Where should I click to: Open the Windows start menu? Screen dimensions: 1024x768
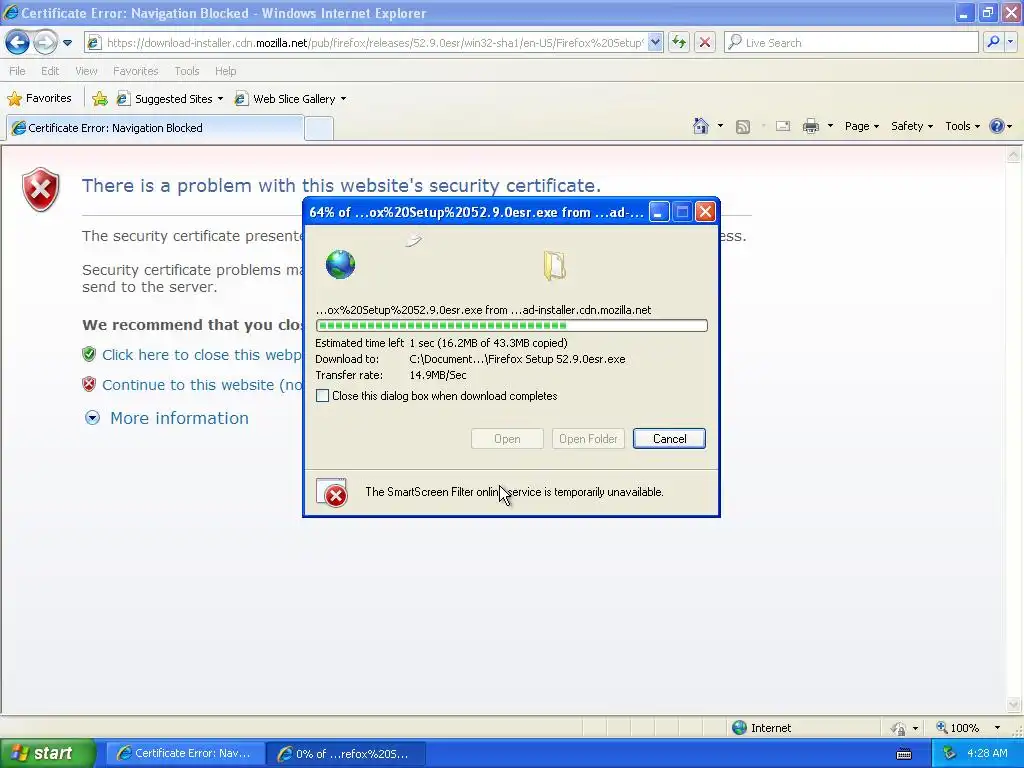(x=47, y=754)
